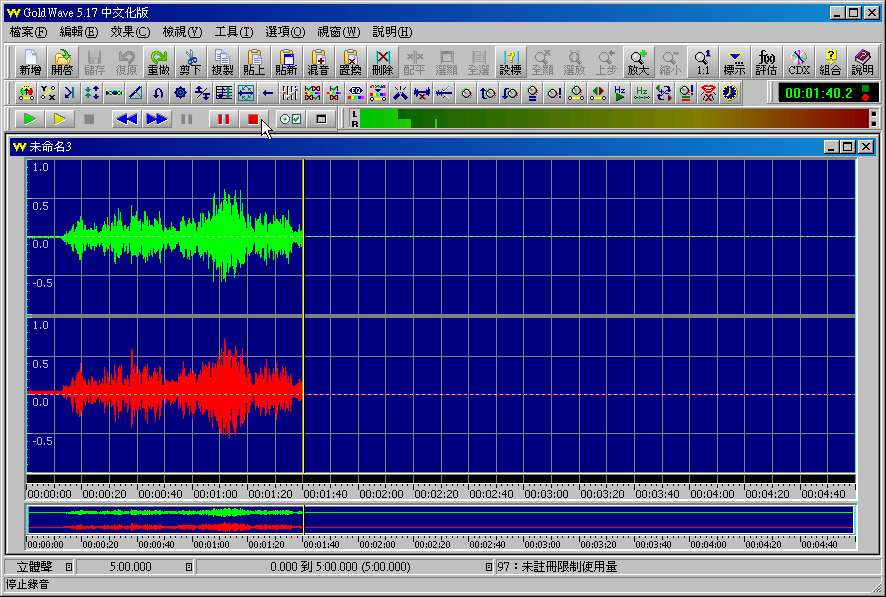The width and height of the screenshot is (886, 597).
Task: Open the selection range status dropdown
Action: [489, 567]
